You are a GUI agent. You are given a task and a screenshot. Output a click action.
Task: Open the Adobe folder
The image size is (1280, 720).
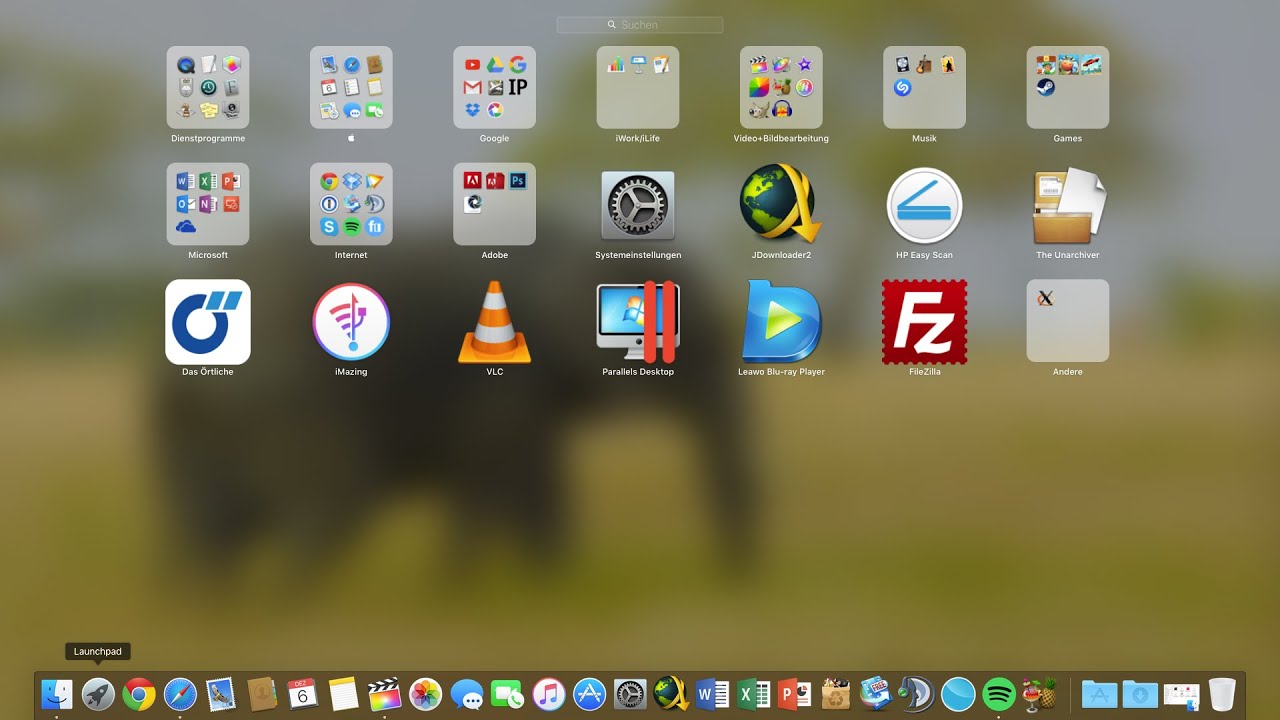coord(494,204)
